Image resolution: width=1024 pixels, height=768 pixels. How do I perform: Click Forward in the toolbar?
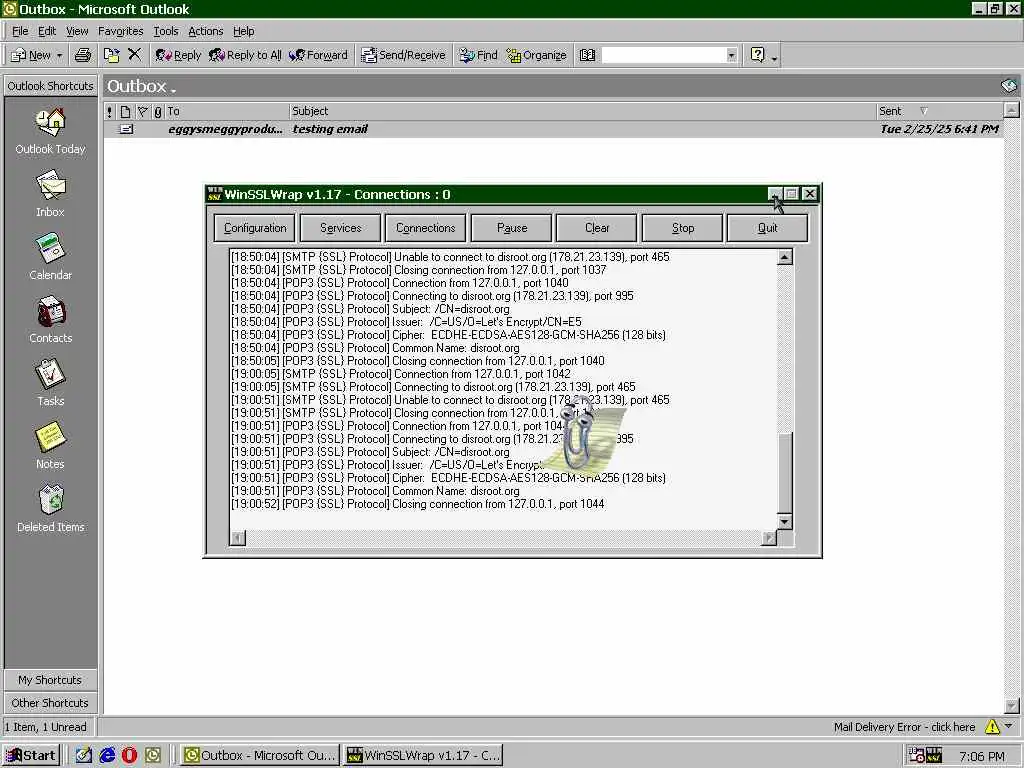click(318, 56)
